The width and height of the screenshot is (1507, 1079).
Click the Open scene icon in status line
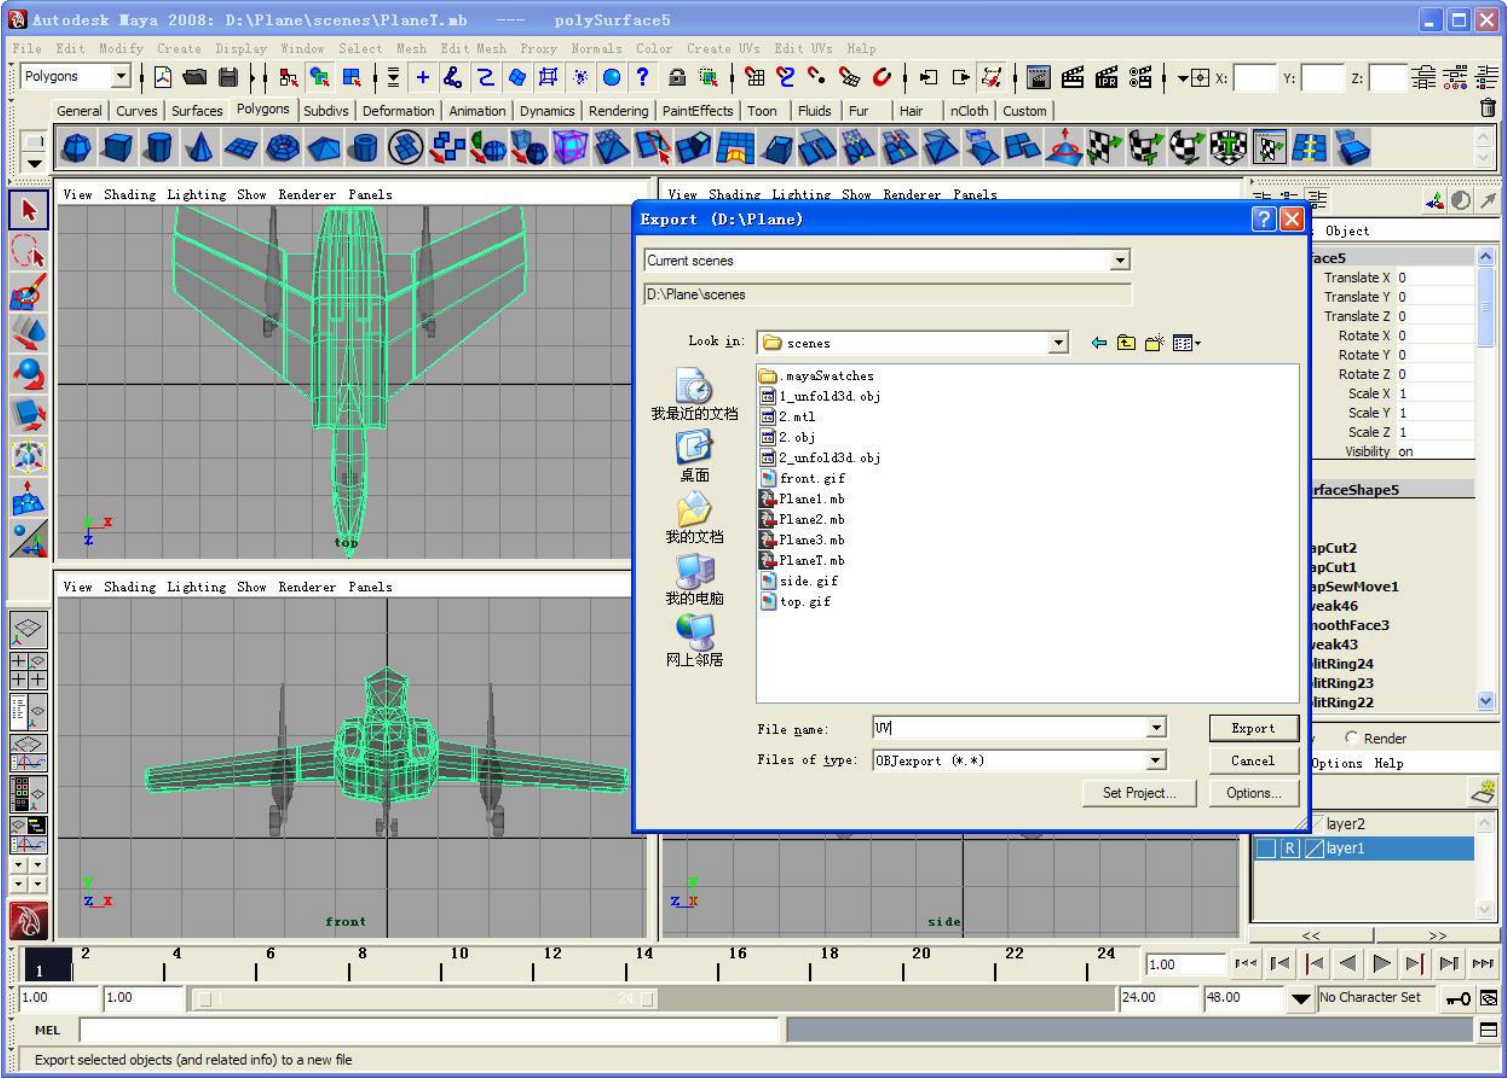[x=196, y=77]
